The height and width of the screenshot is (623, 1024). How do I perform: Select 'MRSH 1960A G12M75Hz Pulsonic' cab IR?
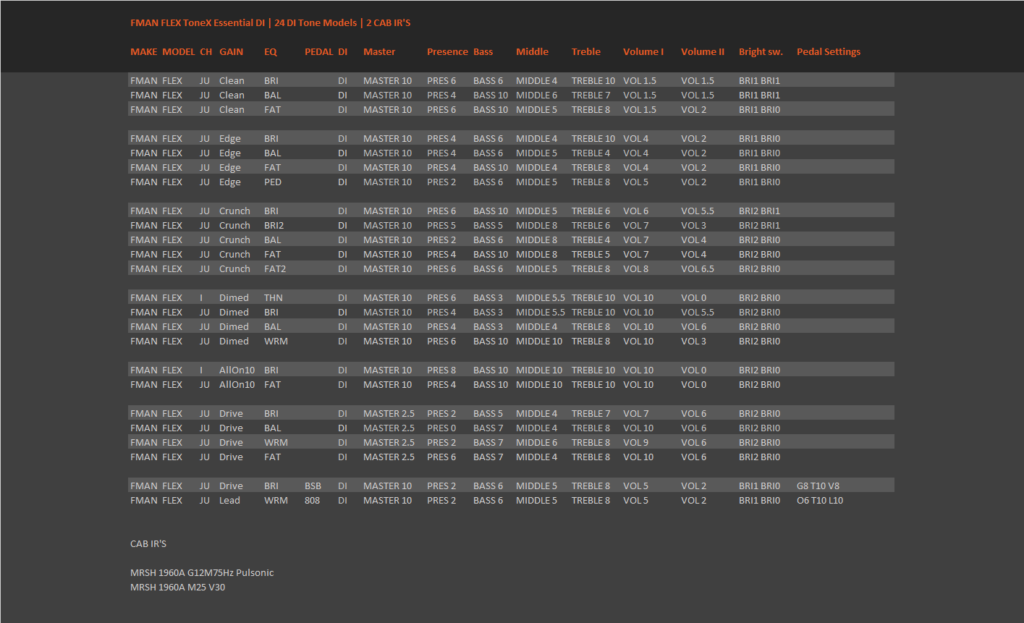tap(202, 573)
